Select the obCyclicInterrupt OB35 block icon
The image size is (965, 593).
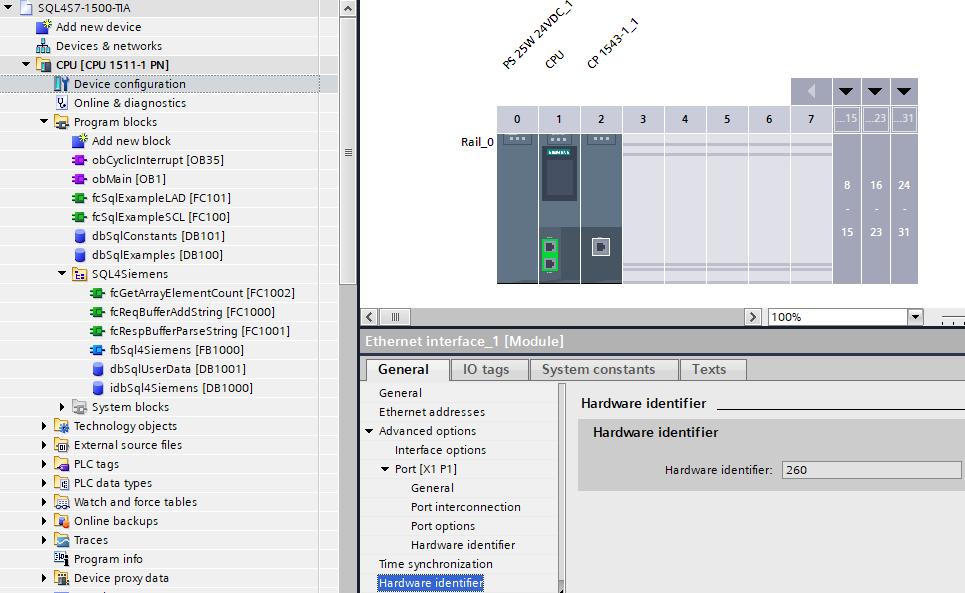[79, 160]
